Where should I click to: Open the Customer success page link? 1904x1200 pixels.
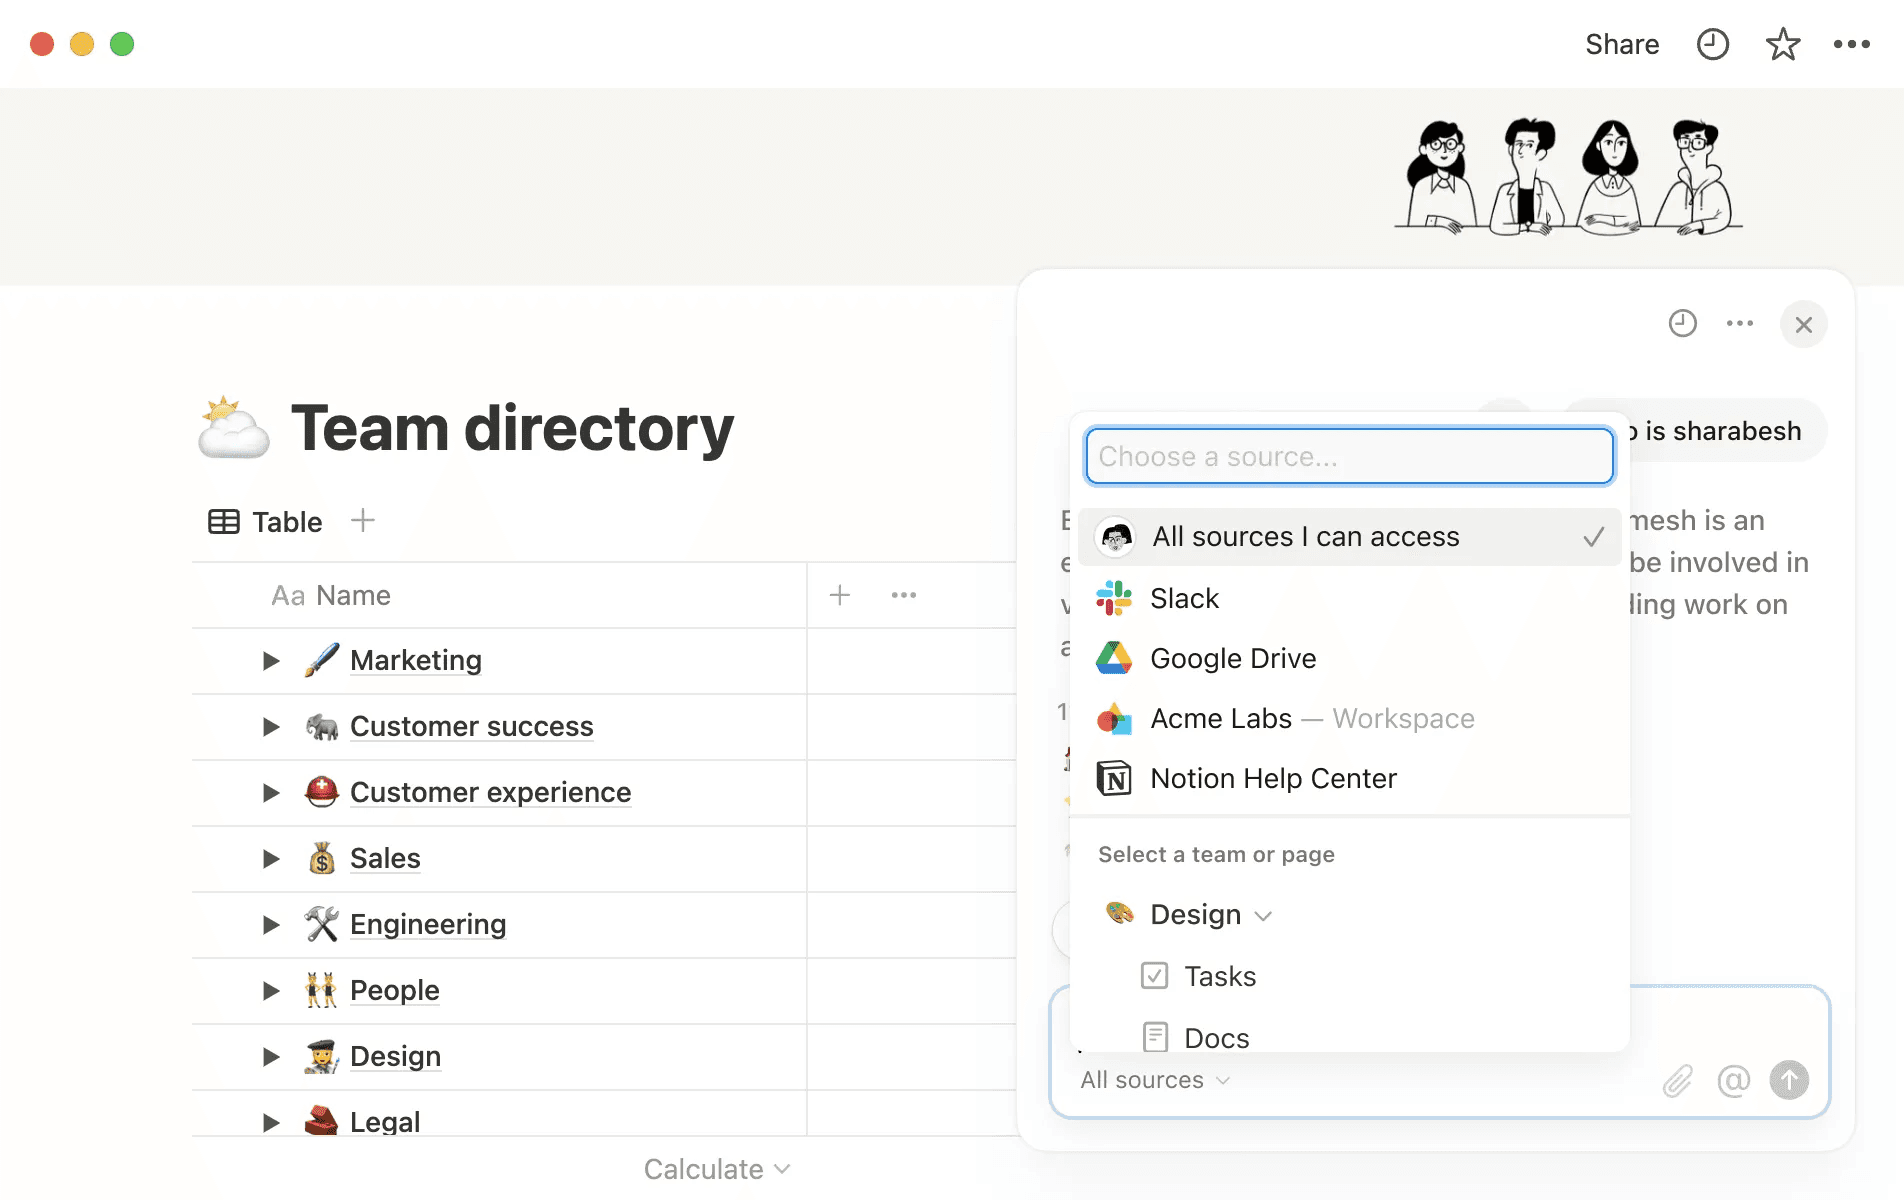471,727
